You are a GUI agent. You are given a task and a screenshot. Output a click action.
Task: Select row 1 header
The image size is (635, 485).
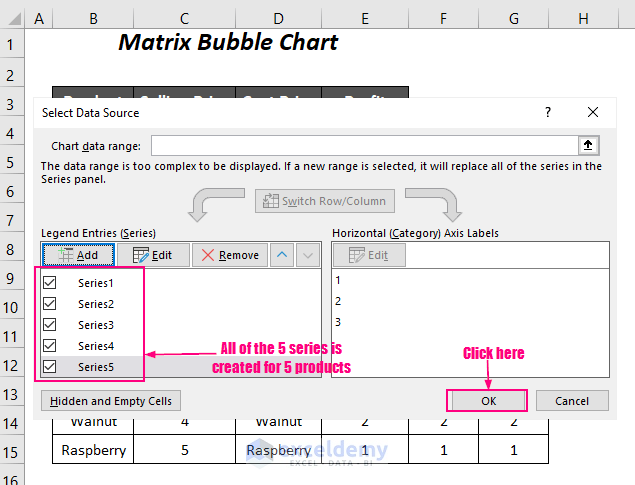[12, 43]
